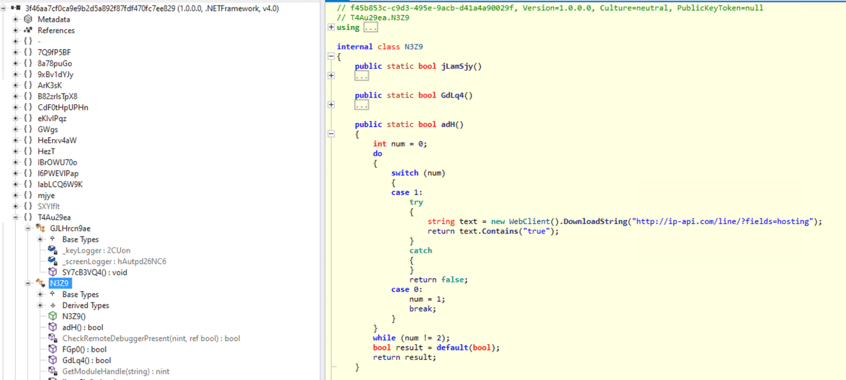Screen dimensions: 846x380
Task: Click the braces icon beside HezT
Action: 28,151
